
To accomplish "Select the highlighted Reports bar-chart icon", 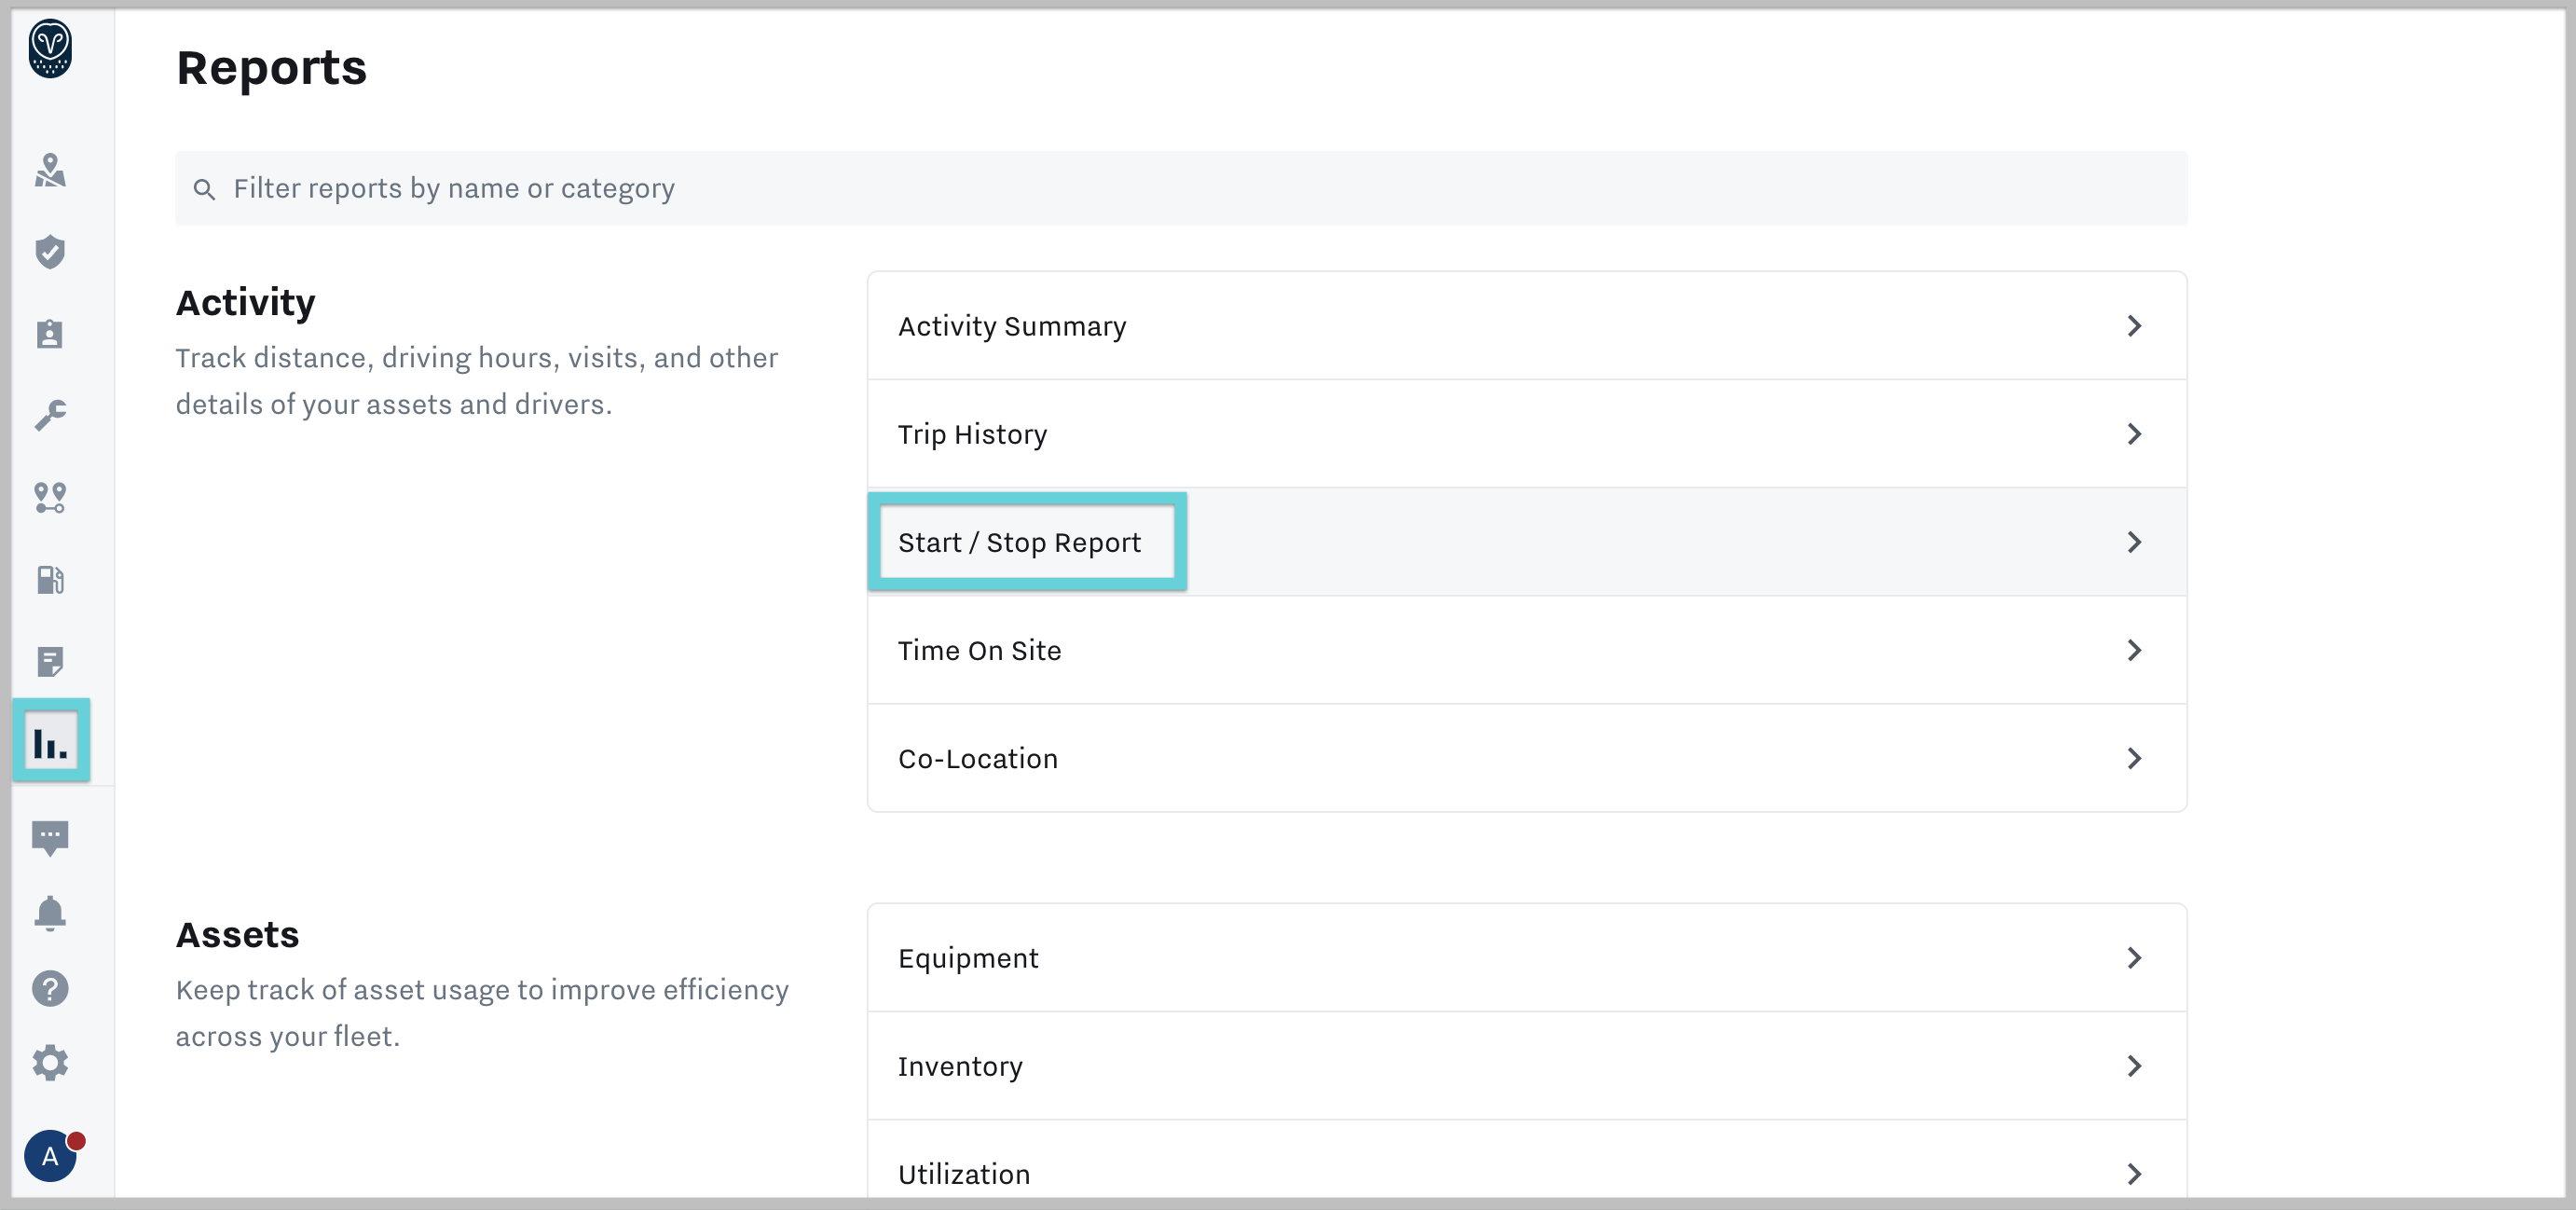I will 51,741.
